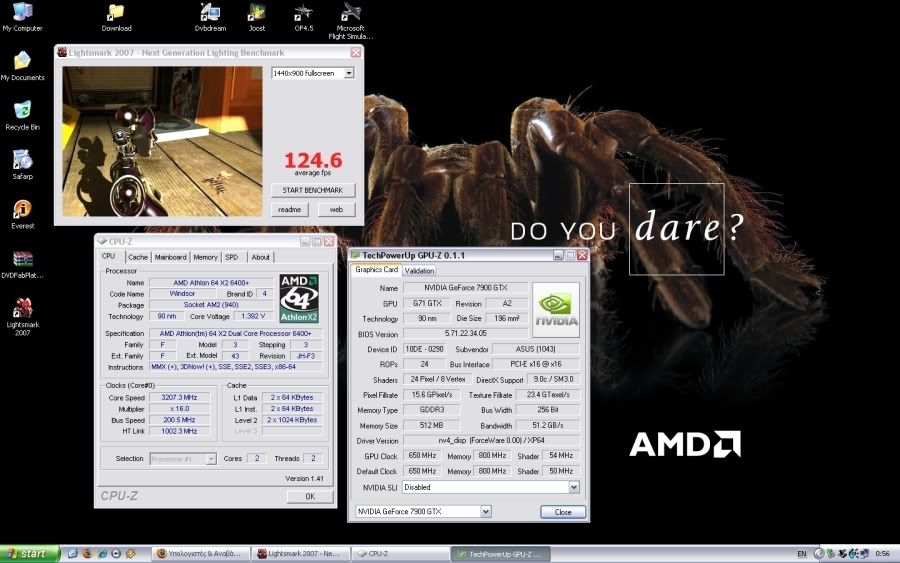Click the web button in Lightsmark
The height and width of the screenshot is (563, 900).
click(336, 209)
